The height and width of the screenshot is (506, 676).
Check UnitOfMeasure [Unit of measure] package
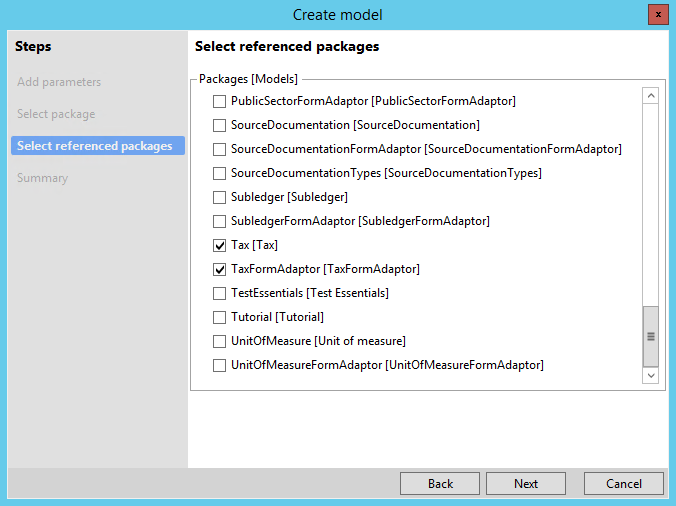click(219, 341)
